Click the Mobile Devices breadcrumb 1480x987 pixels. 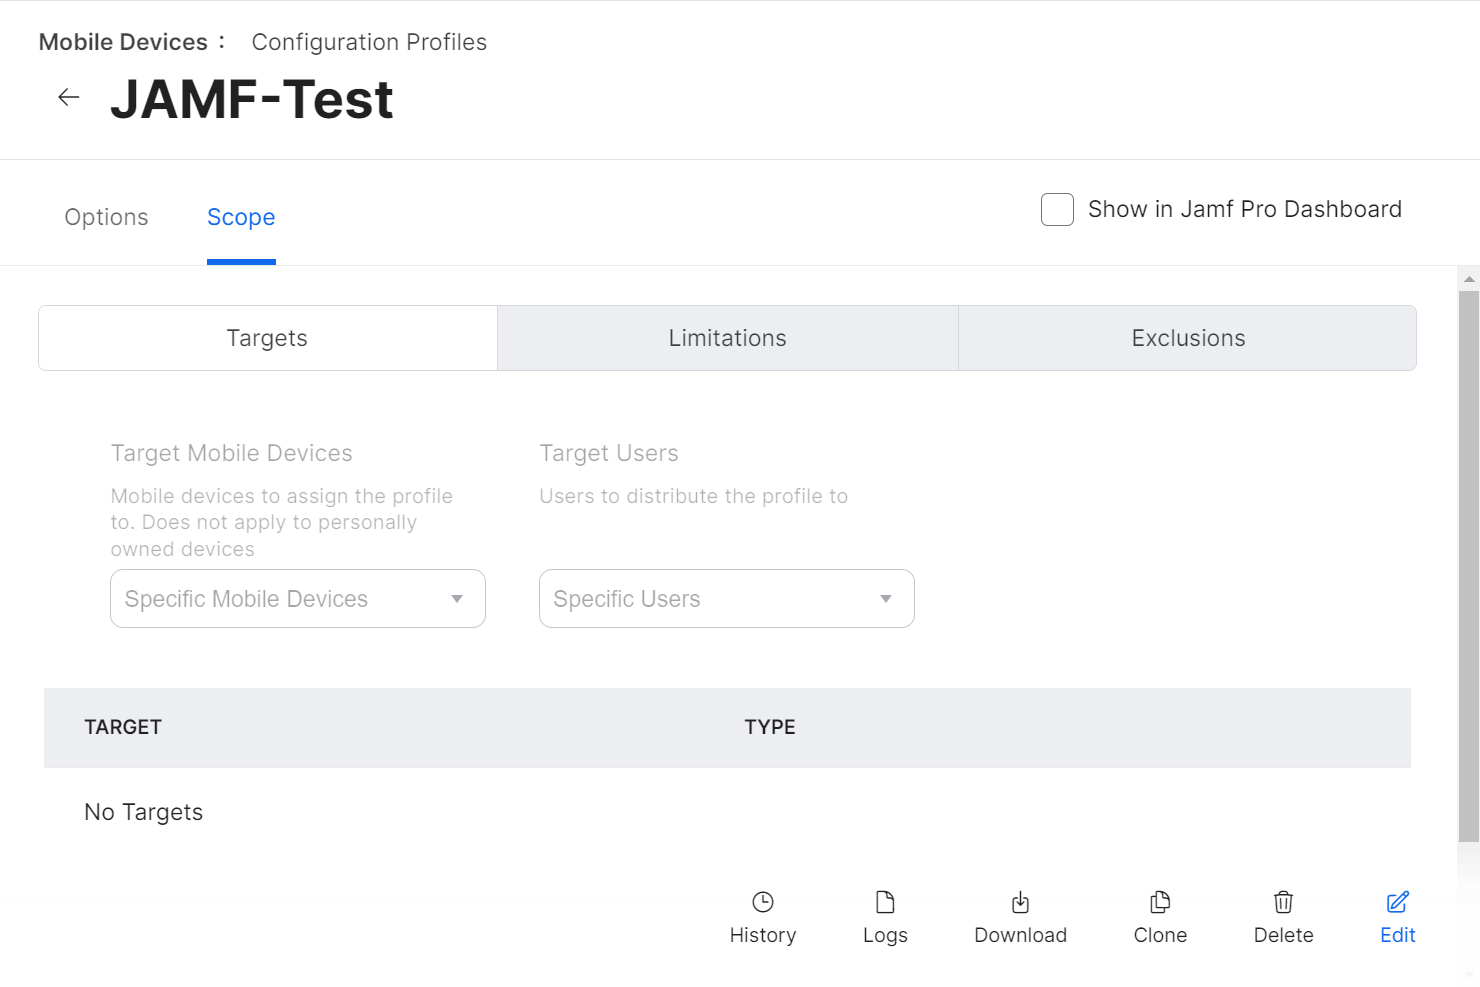[x=123, y=42]
